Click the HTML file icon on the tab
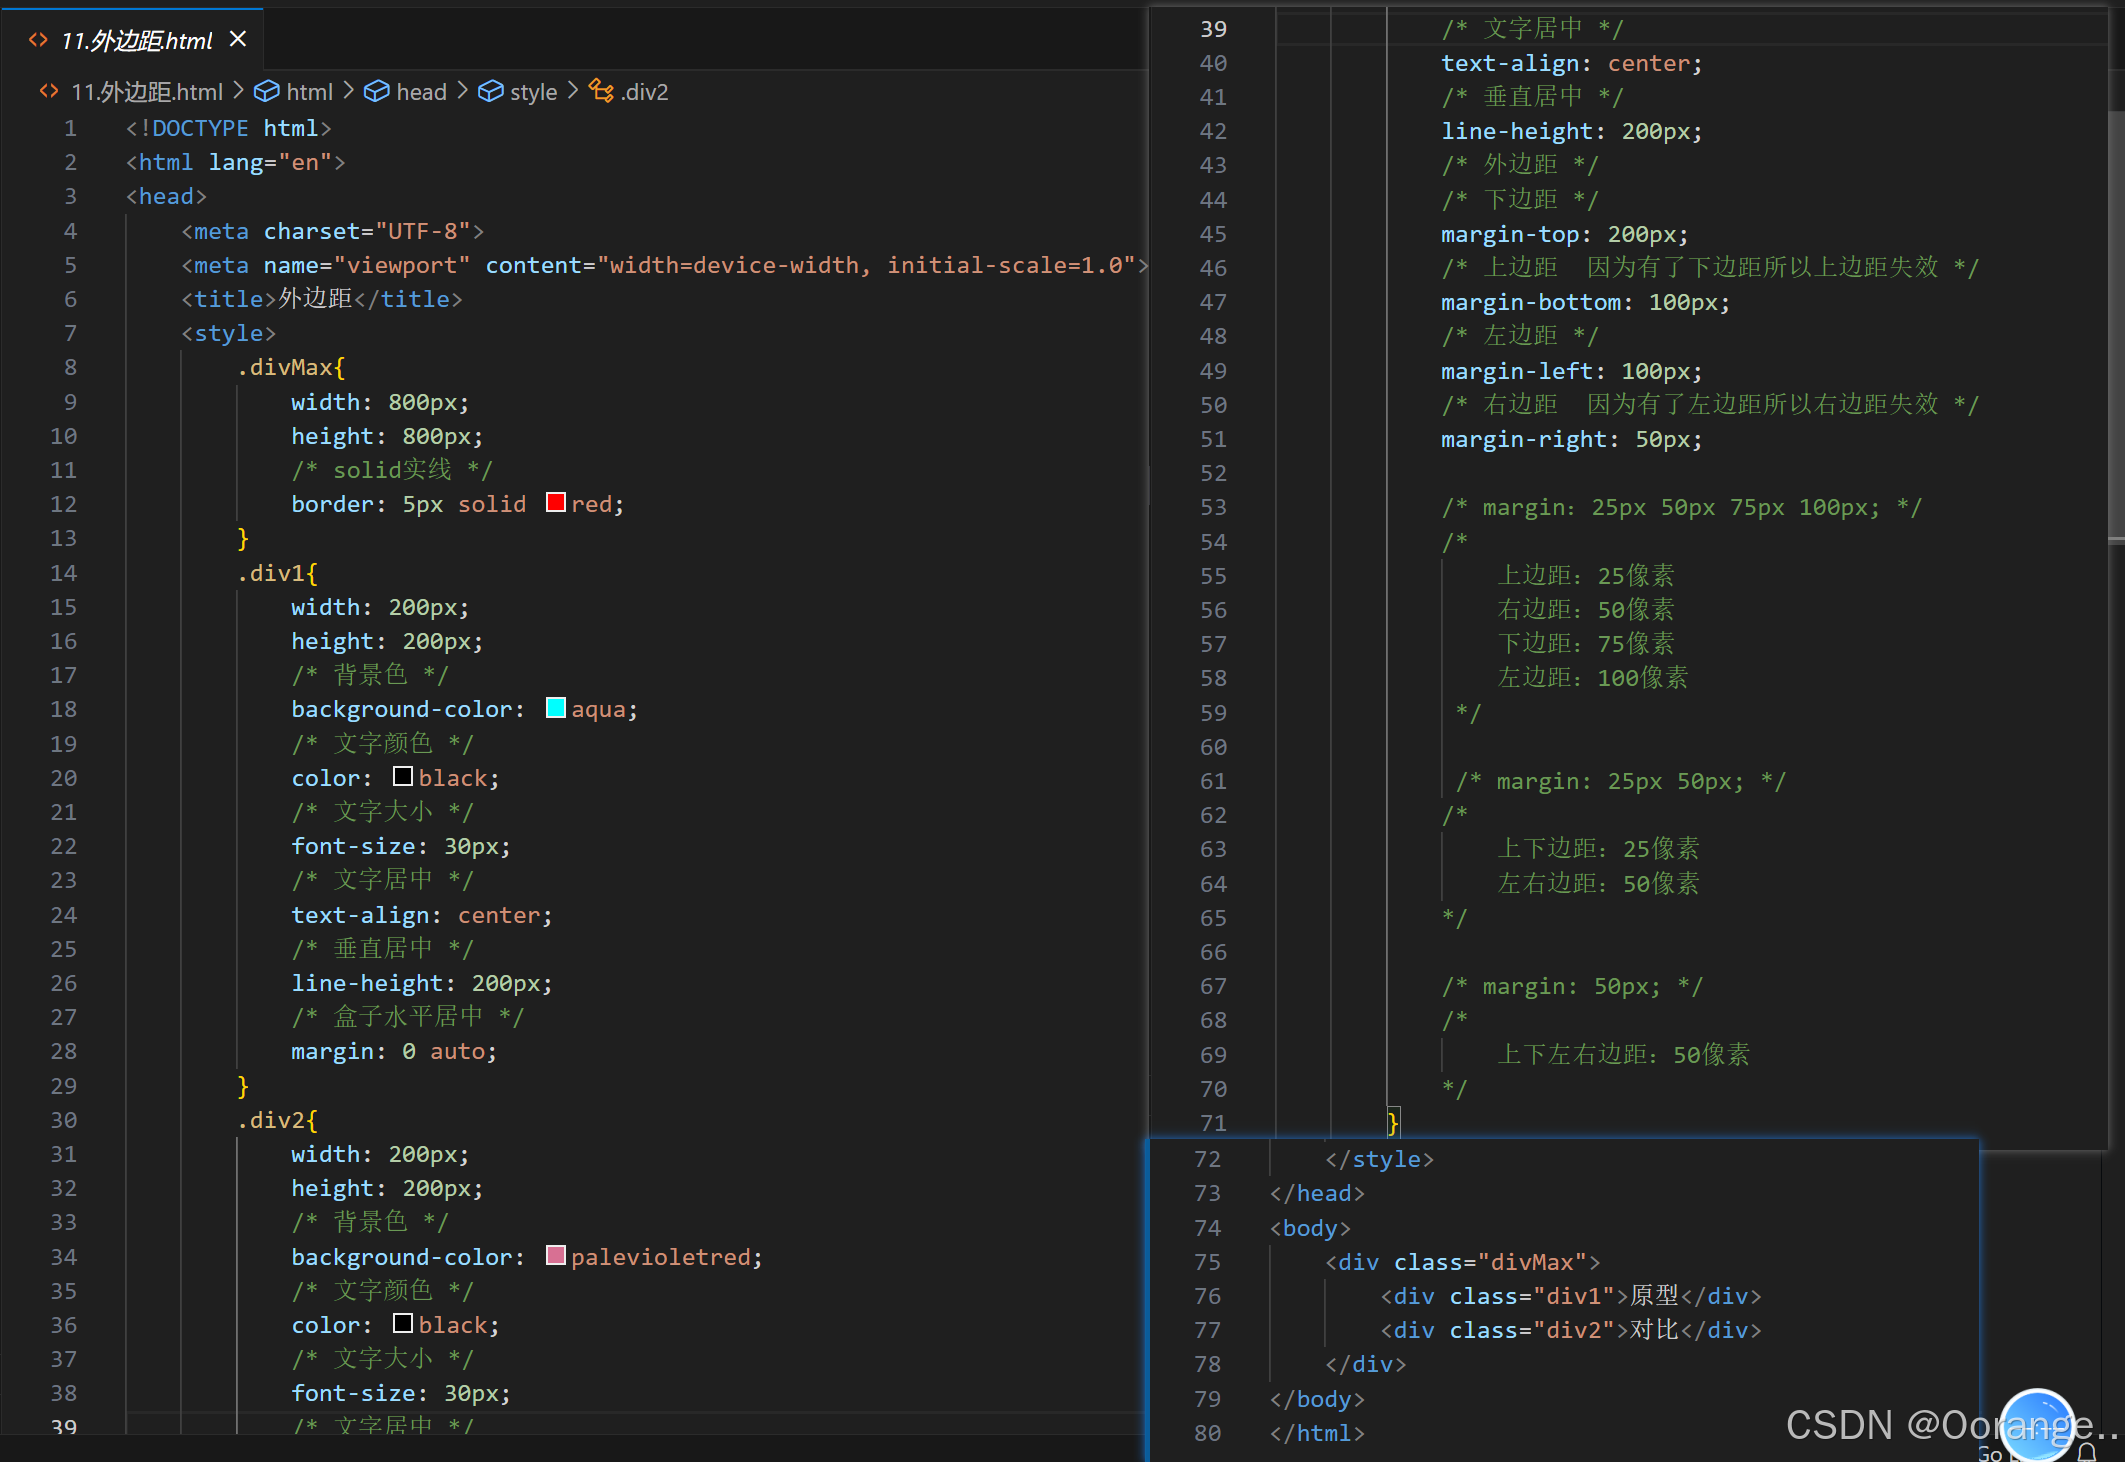 (38, 40)
